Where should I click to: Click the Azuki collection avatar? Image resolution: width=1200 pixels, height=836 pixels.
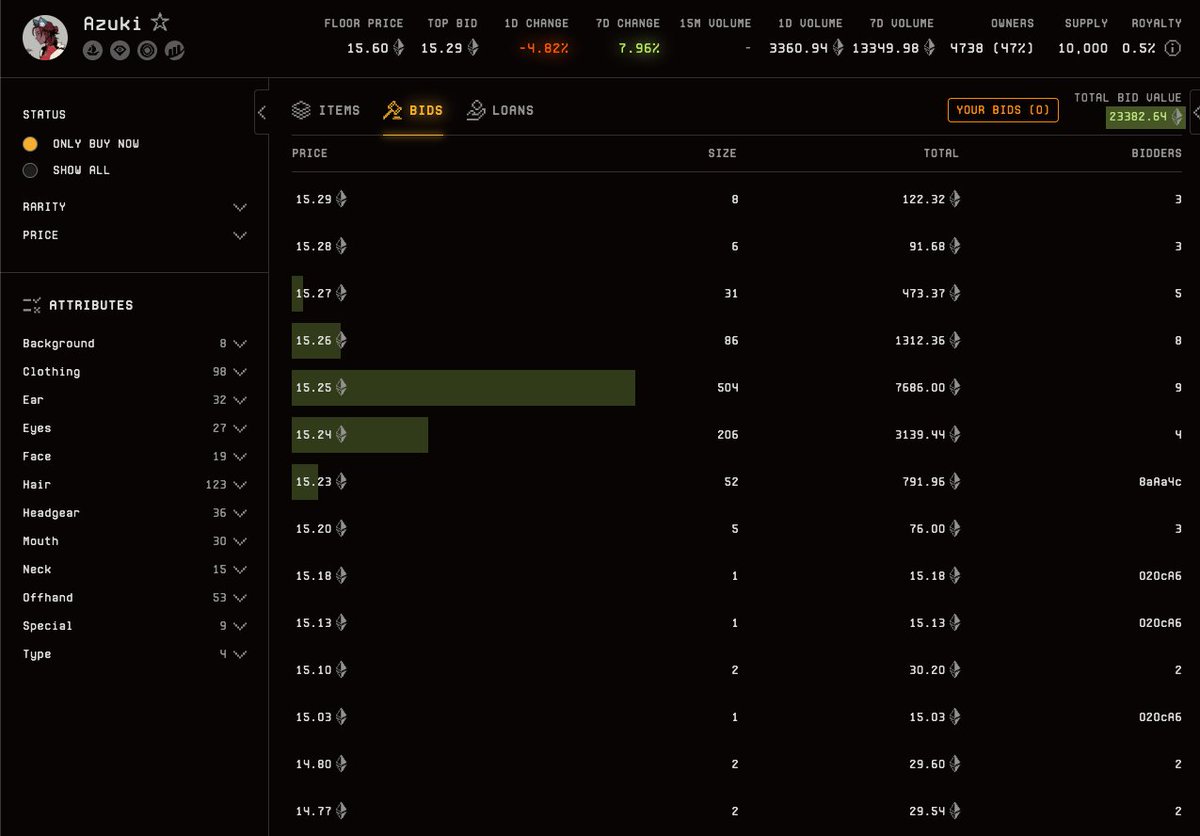click(45, 38)
